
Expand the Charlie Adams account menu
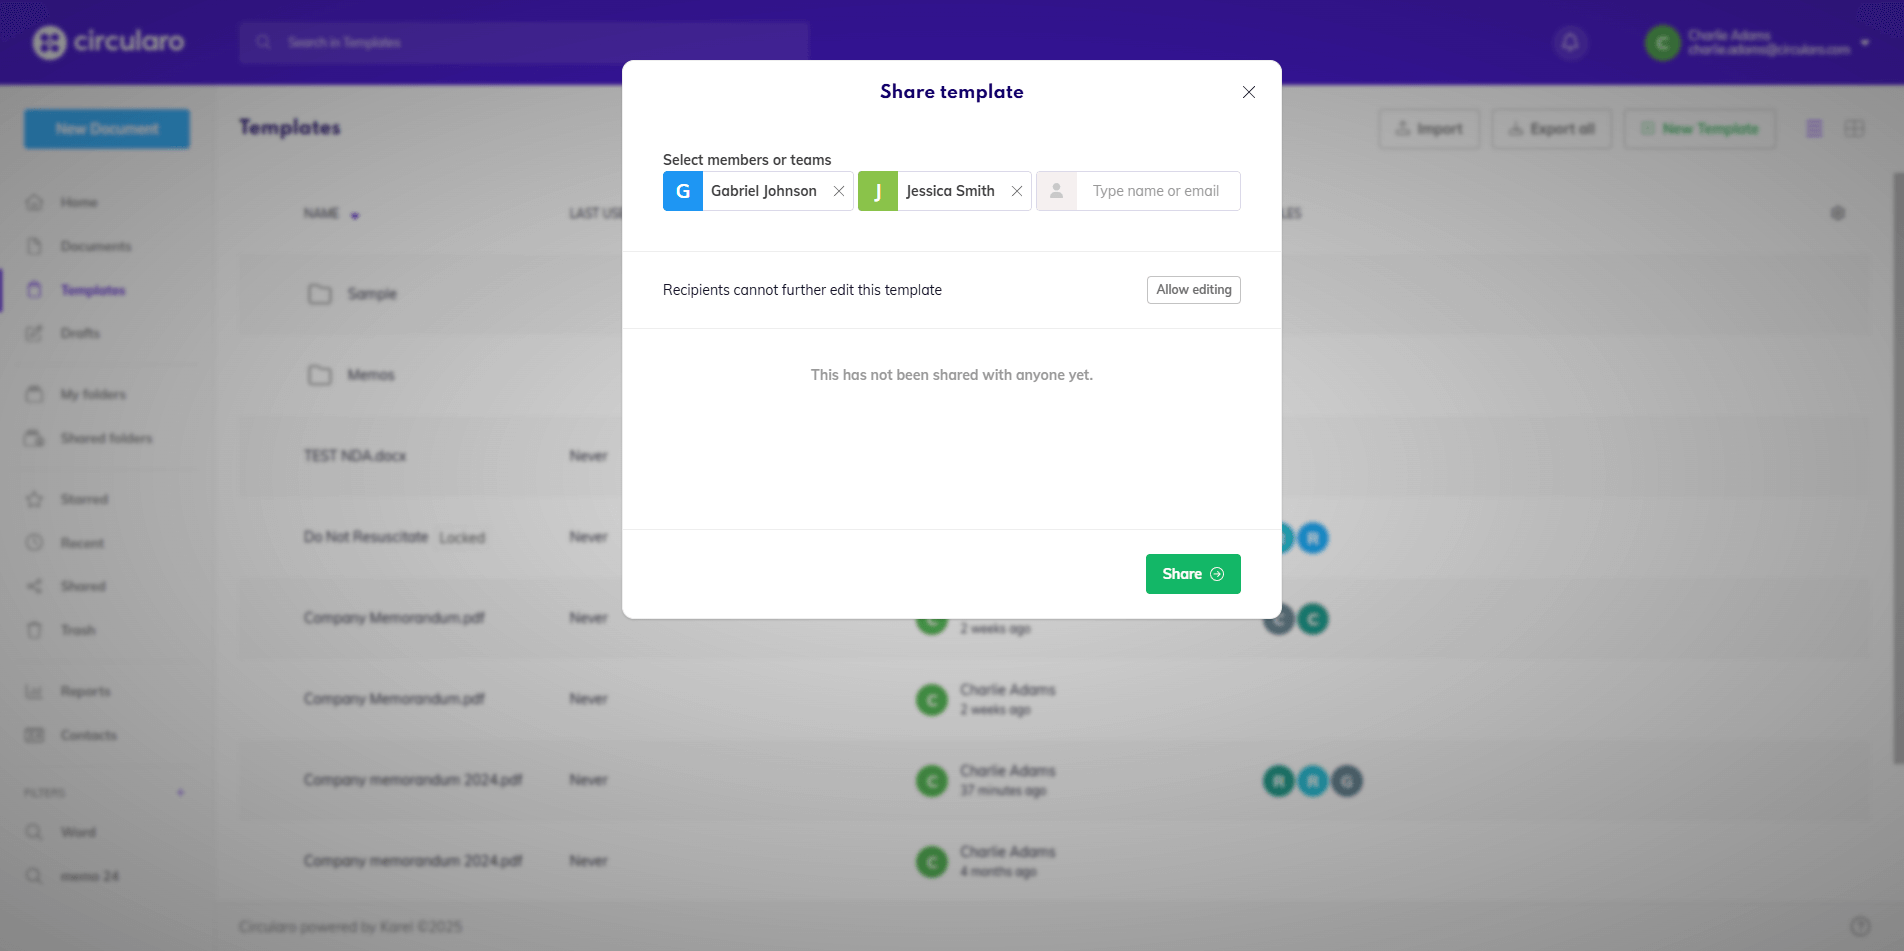pyautogui.click(x=1864, y=42)
